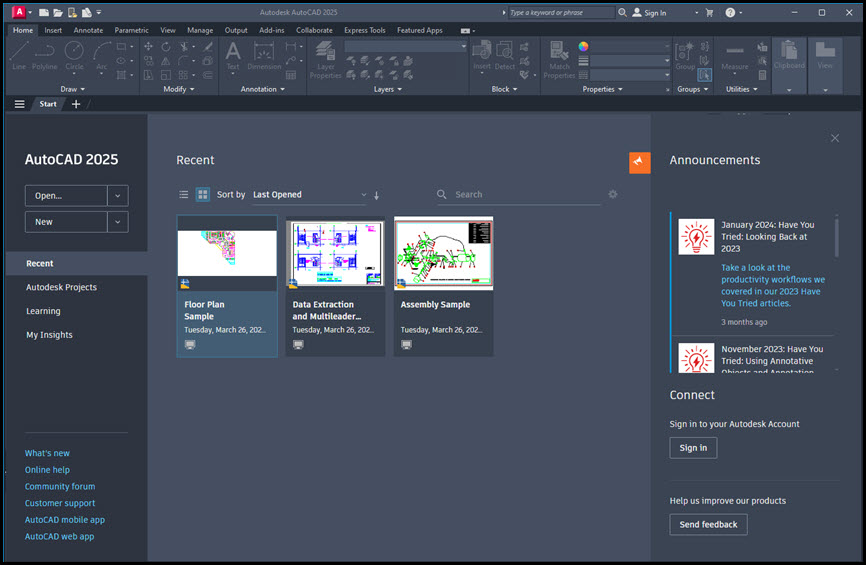This screenshot has width=866, height=565.
Task: Toggle group selection in Groups panel
Action: click(704, 75)
